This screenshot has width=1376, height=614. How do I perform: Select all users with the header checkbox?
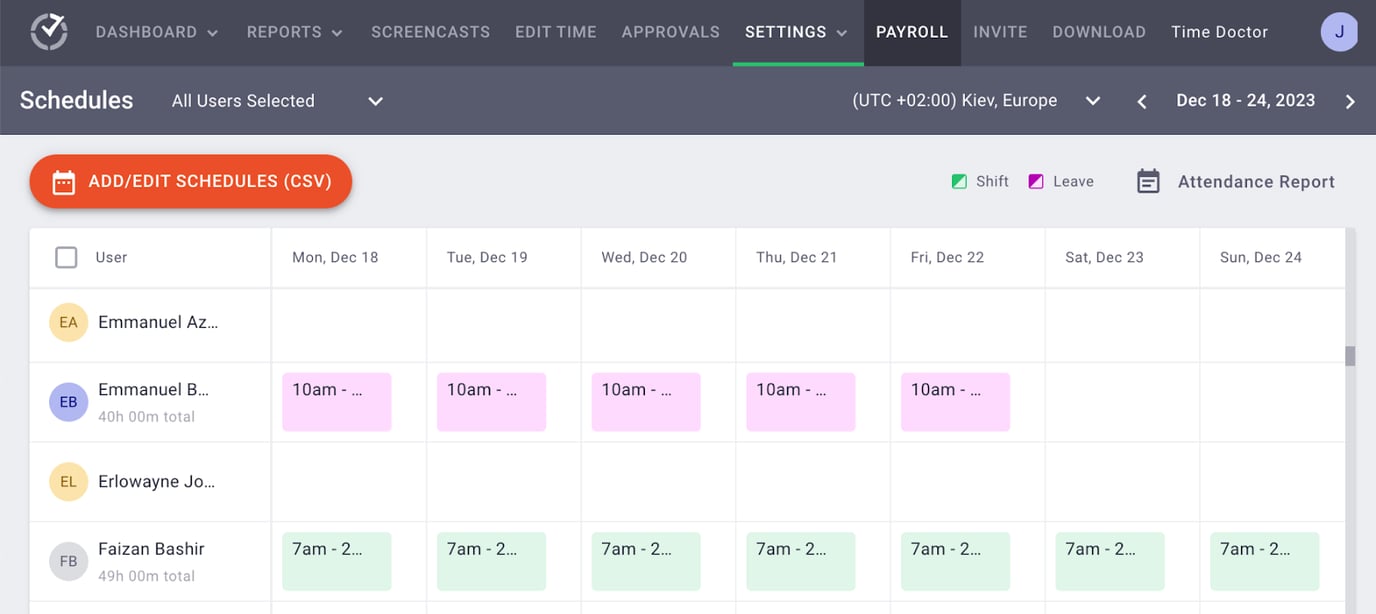coord(66,256)
